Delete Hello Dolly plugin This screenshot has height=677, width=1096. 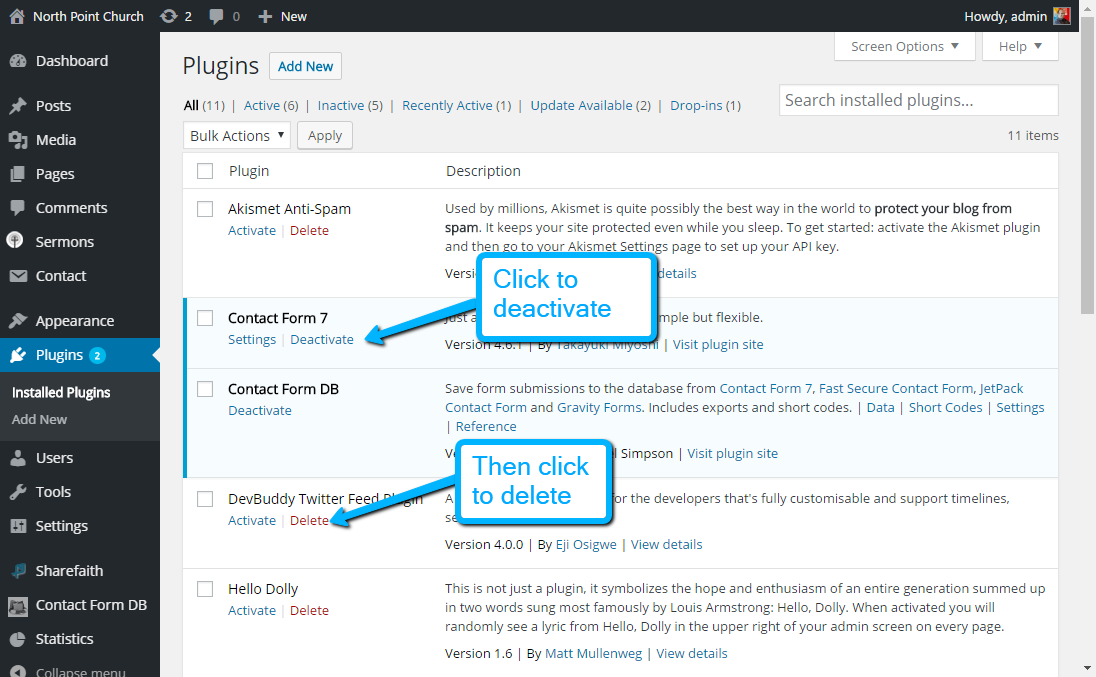click(x=309, y=611)
